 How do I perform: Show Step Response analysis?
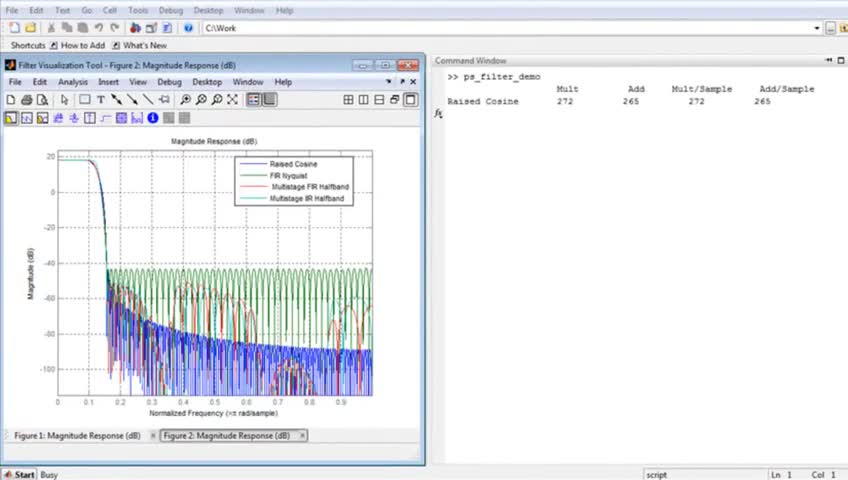tap(105, 118)
